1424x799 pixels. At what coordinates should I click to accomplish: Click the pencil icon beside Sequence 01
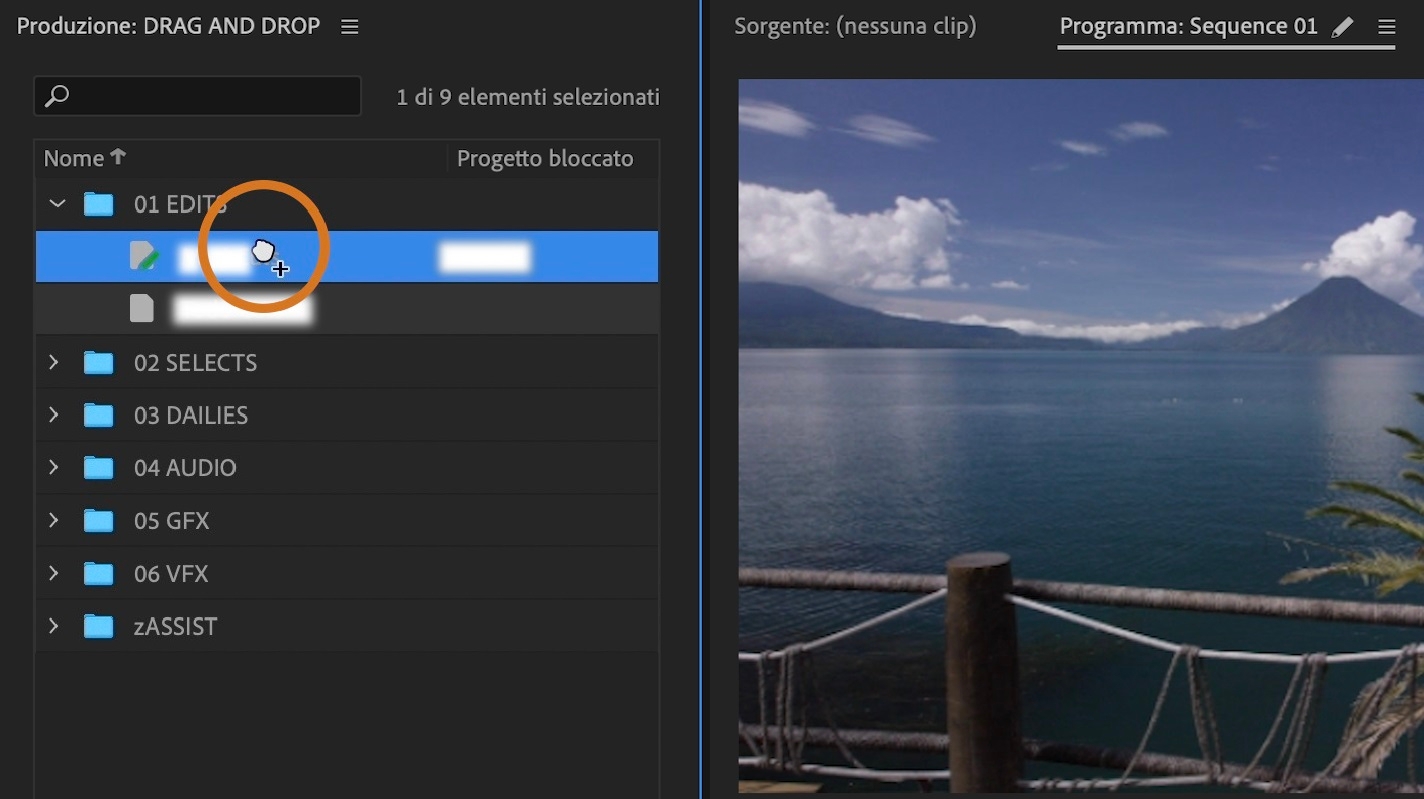[x=1343, y=27]
